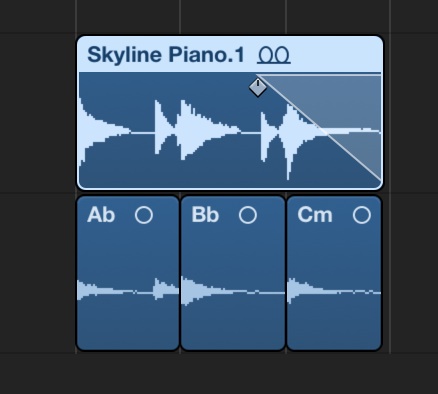Click the waveform inside the Cm region
This screenshot has width=438, height=394.
(334, 291)
